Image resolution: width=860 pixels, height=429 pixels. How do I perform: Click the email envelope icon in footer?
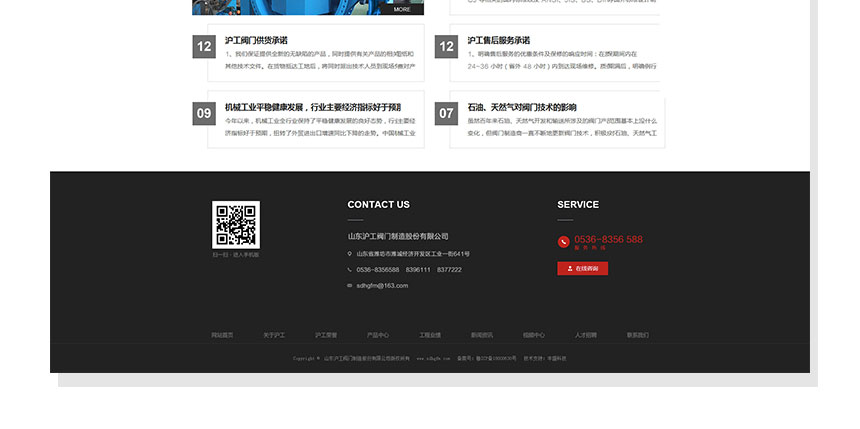pyautogui.click(x=350, y=285)
